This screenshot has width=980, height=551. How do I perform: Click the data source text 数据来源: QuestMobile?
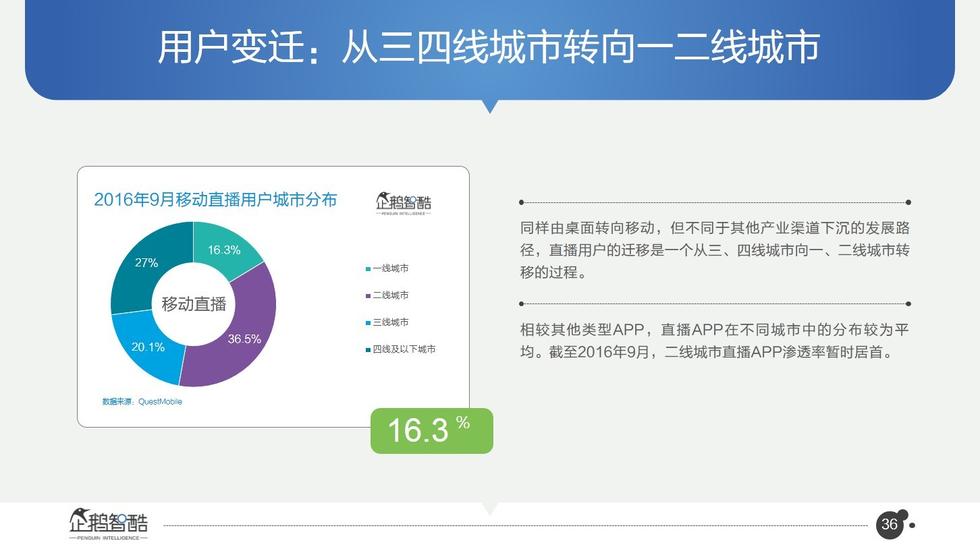tap(142, 402)
